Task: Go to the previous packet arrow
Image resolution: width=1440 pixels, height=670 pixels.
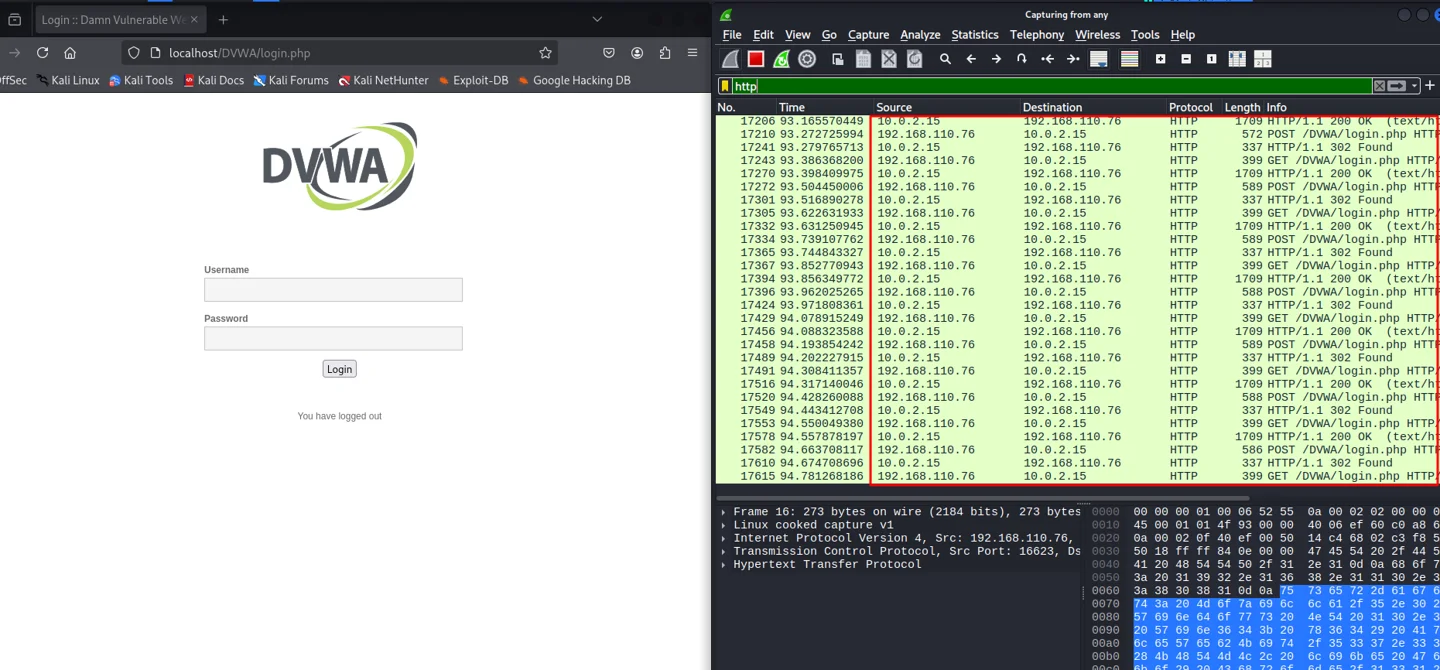Action: click(971, 59)
